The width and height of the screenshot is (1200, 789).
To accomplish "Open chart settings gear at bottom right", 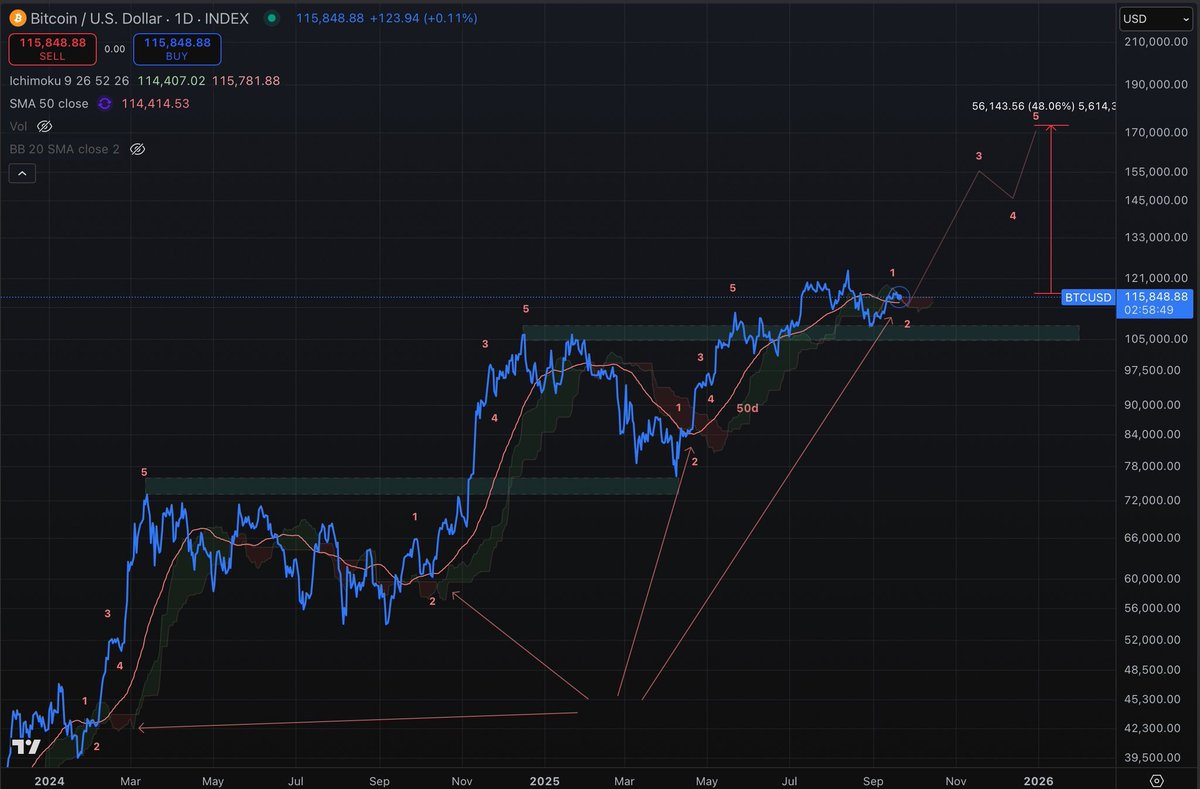I will (1157, 780).
